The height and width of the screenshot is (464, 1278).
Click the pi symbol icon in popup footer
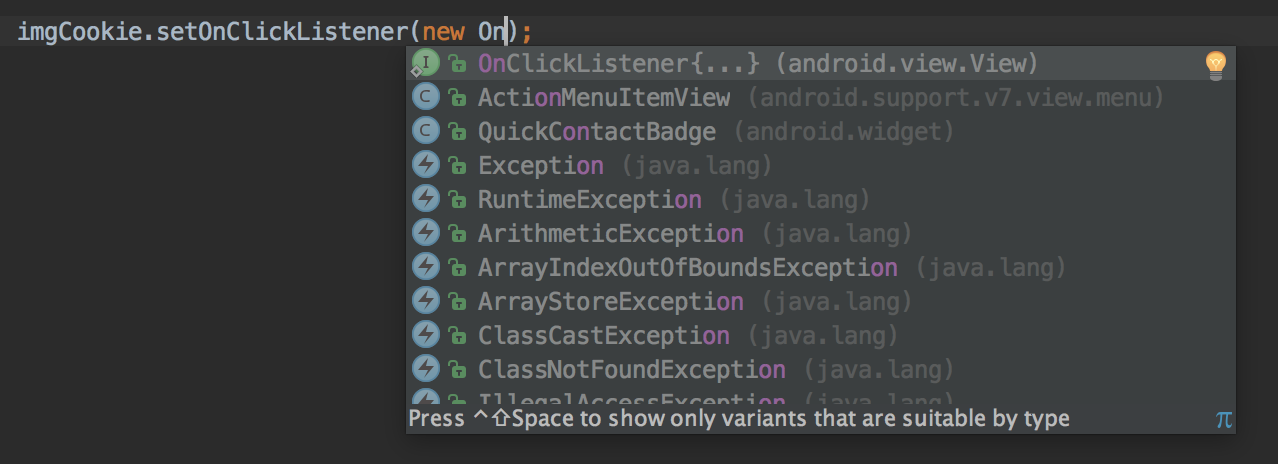tap(1223, 419)
